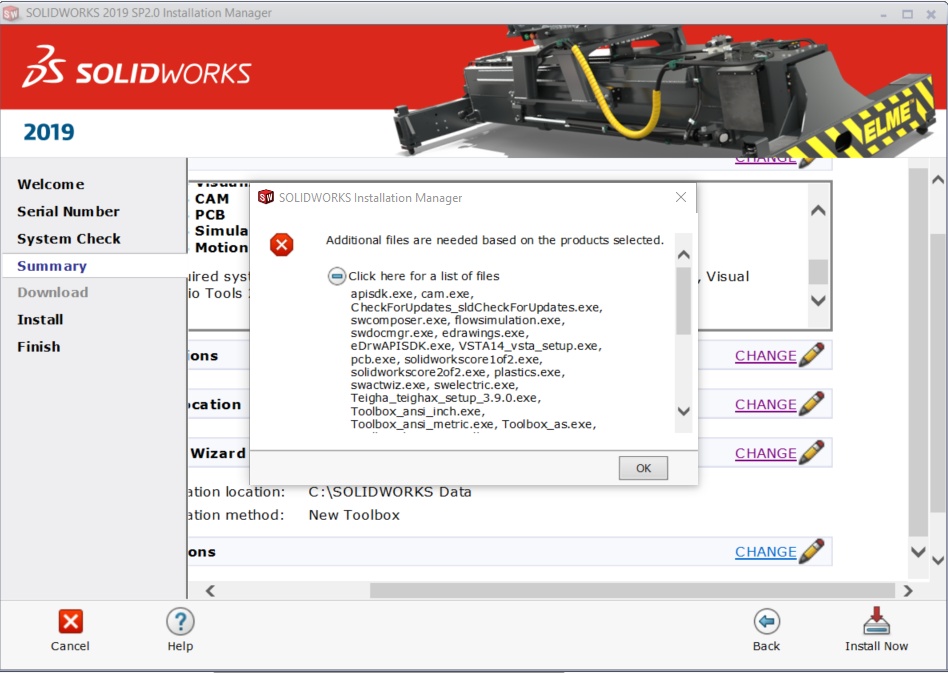
Task: Select System Check step in the sidebar
Action: (x=69, y=239)
